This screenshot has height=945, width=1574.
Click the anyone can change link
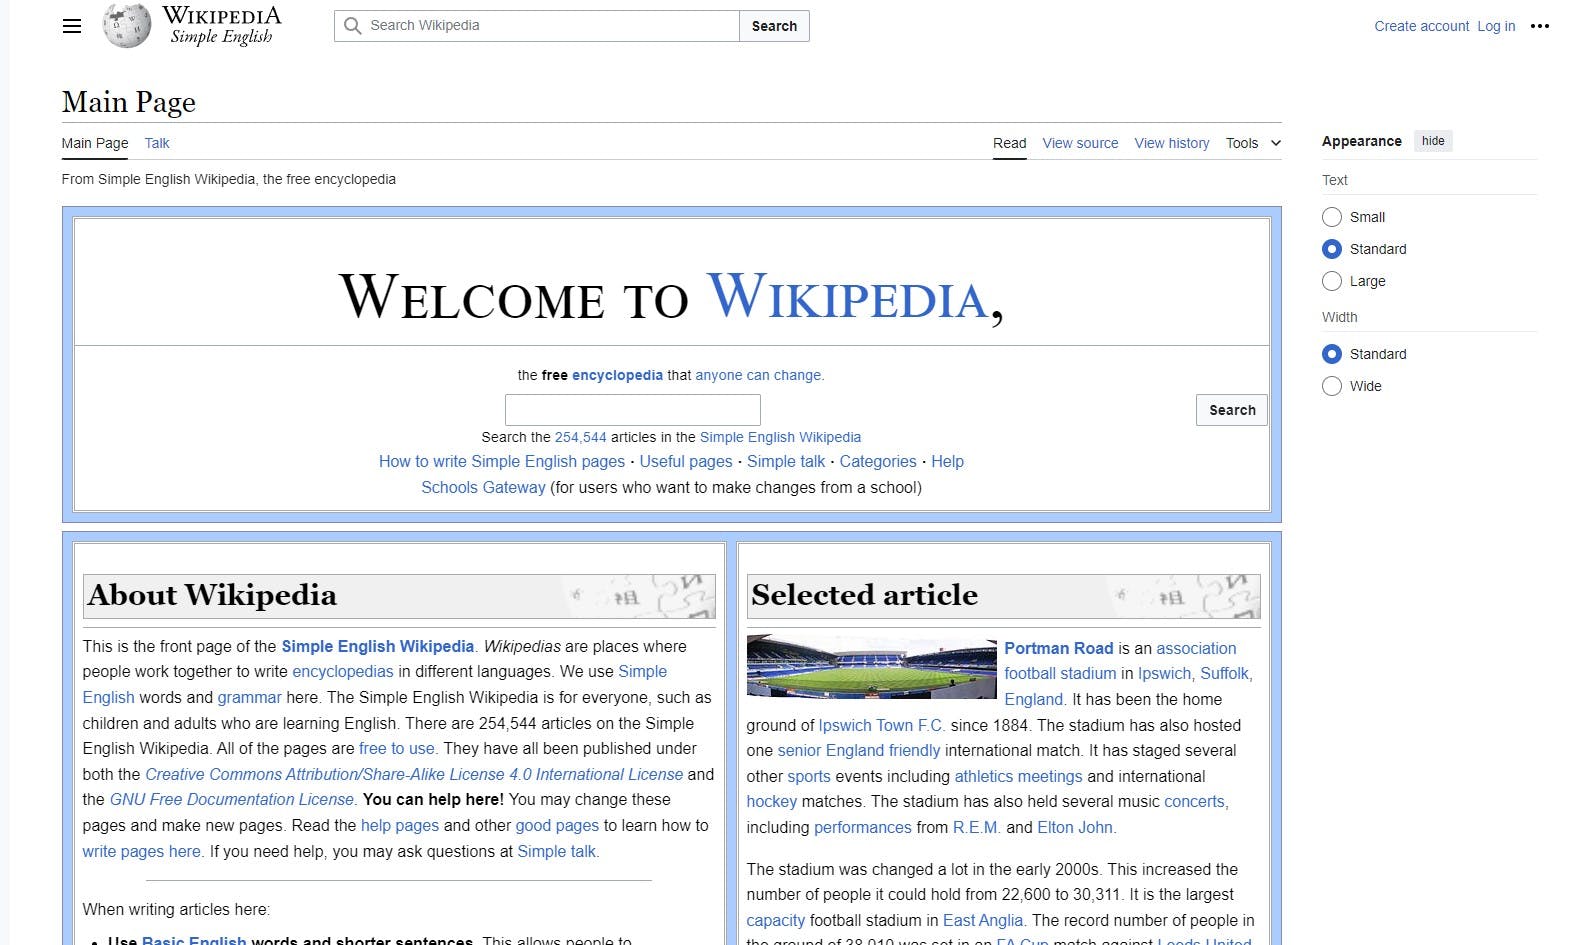[x=758, y=375]
